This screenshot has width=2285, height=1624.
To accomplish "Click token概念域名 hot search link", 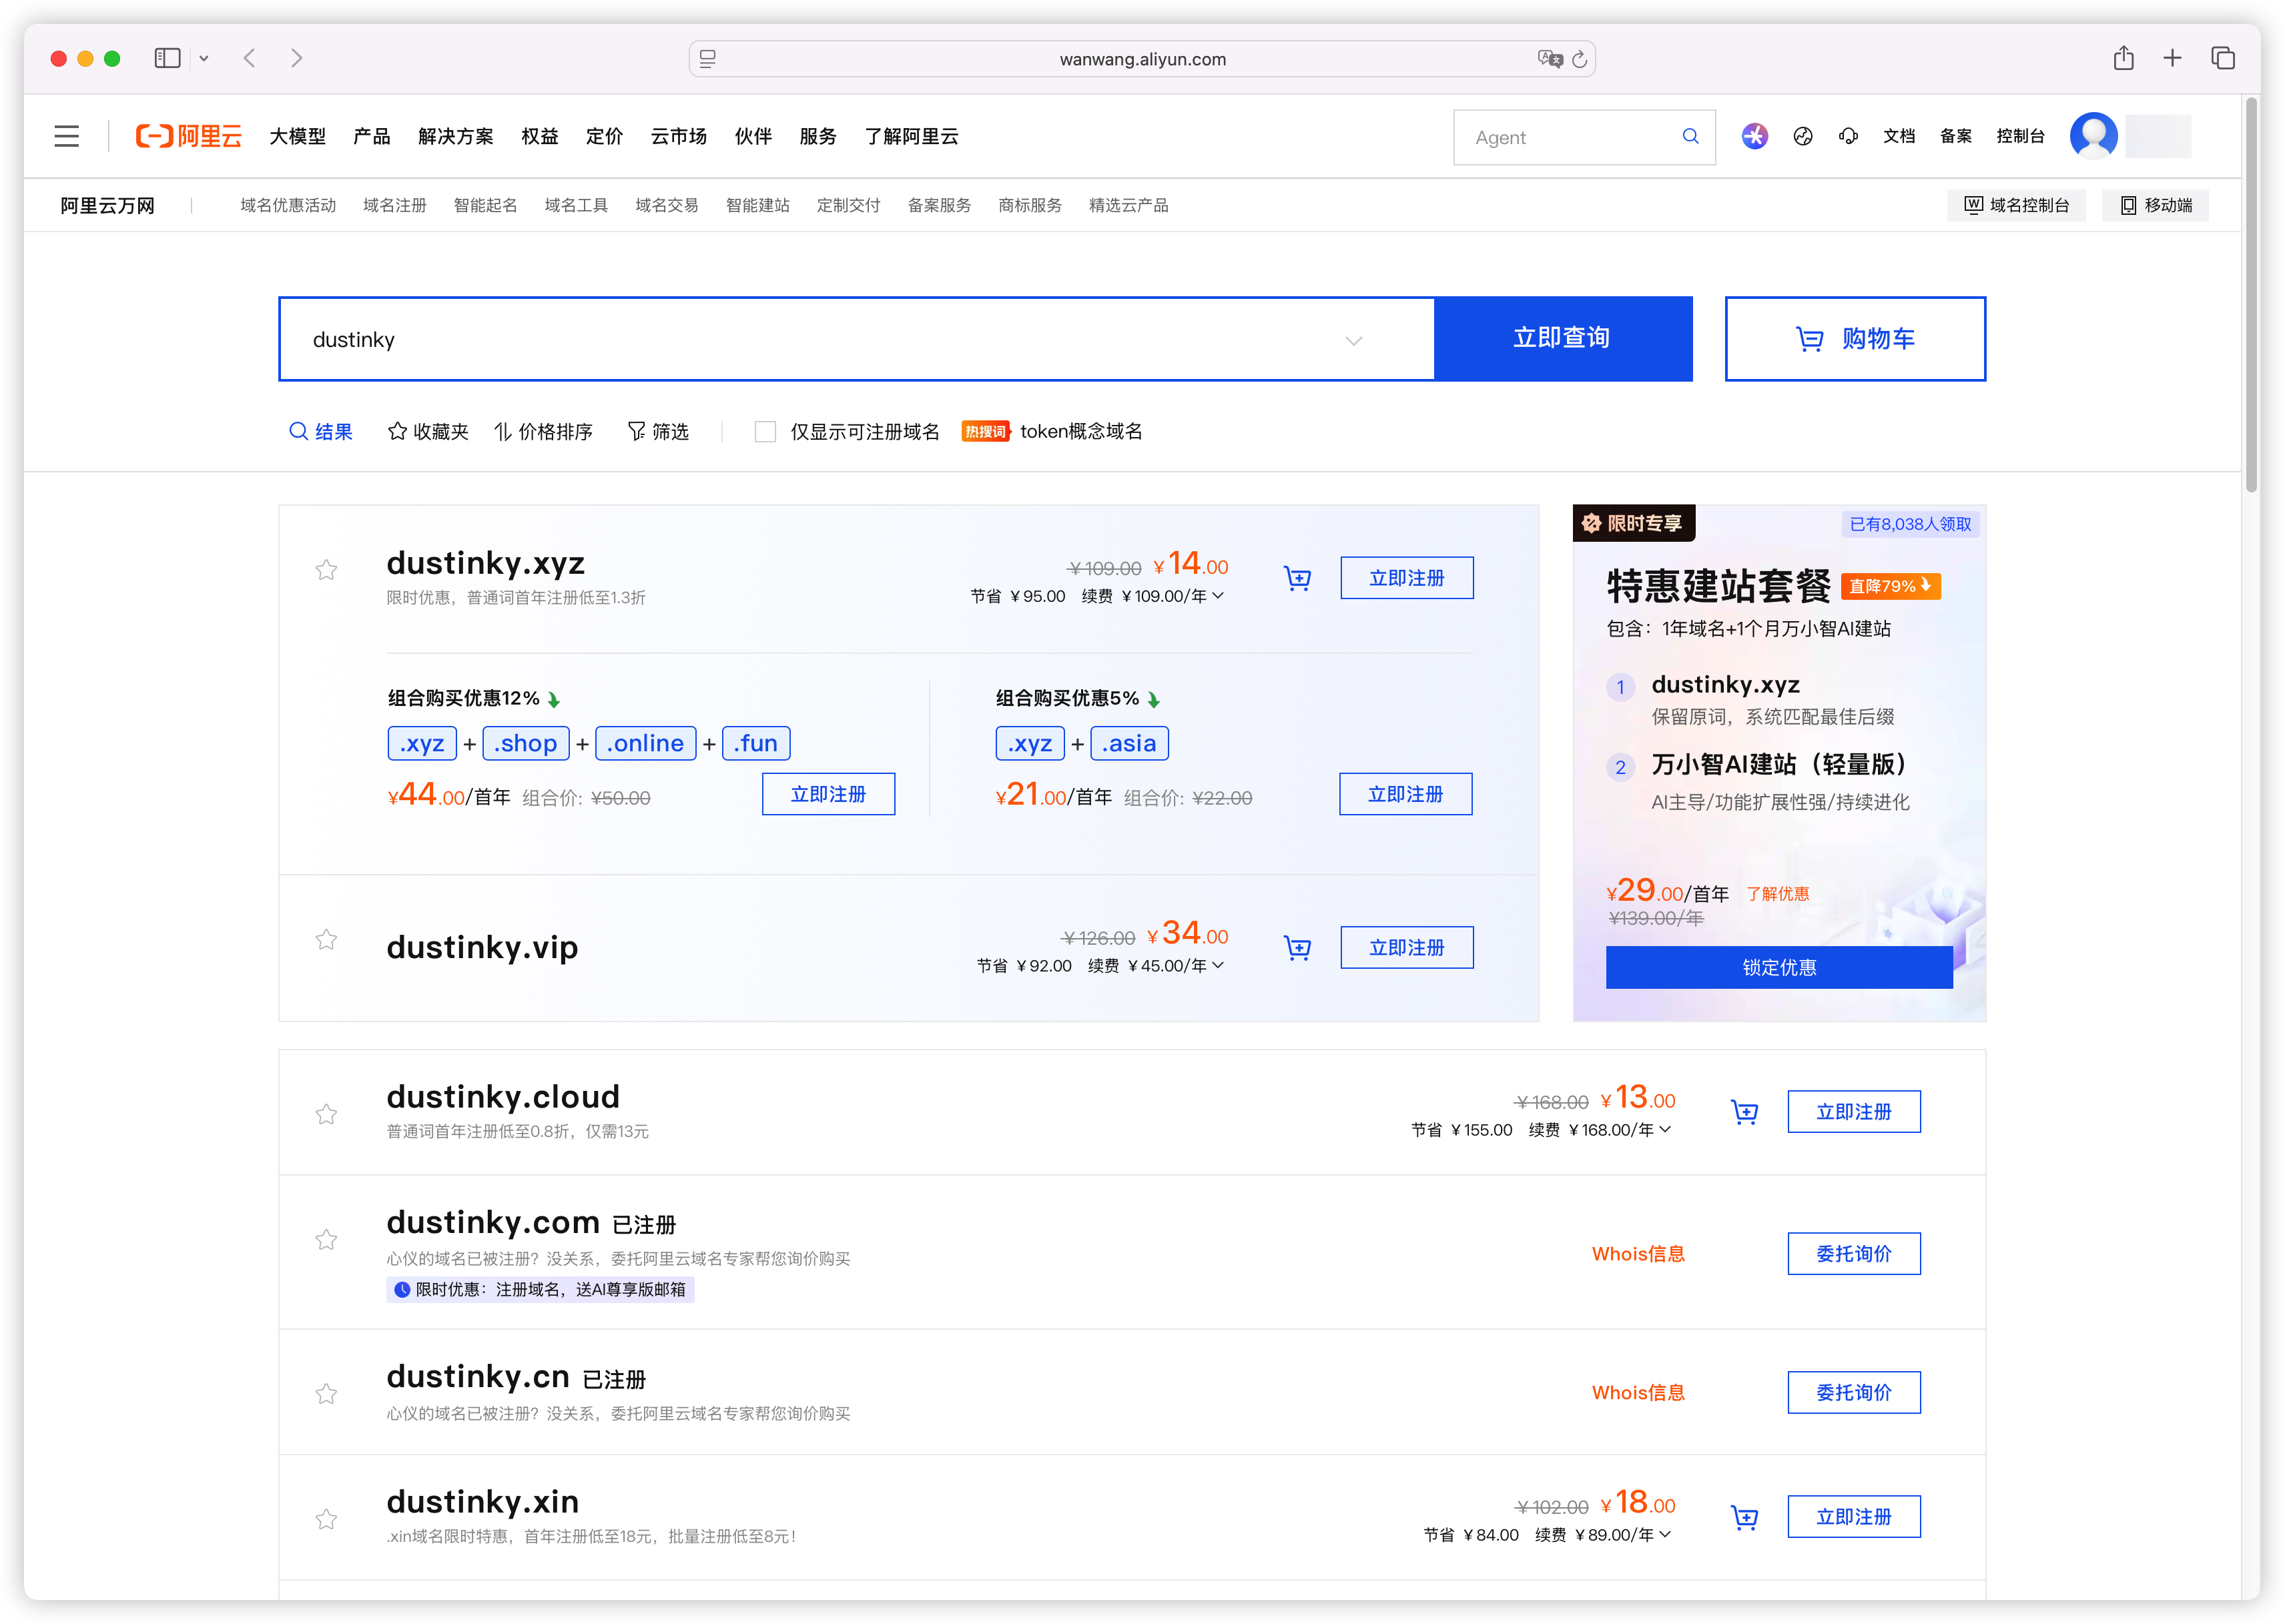I will click(1080, 432).
